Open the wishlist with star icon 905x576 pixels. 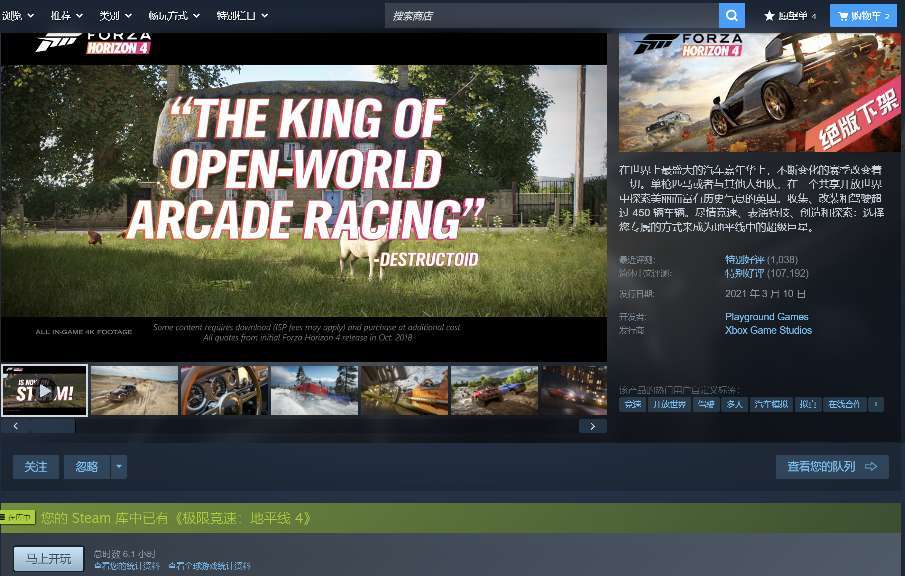click(790, 16)
